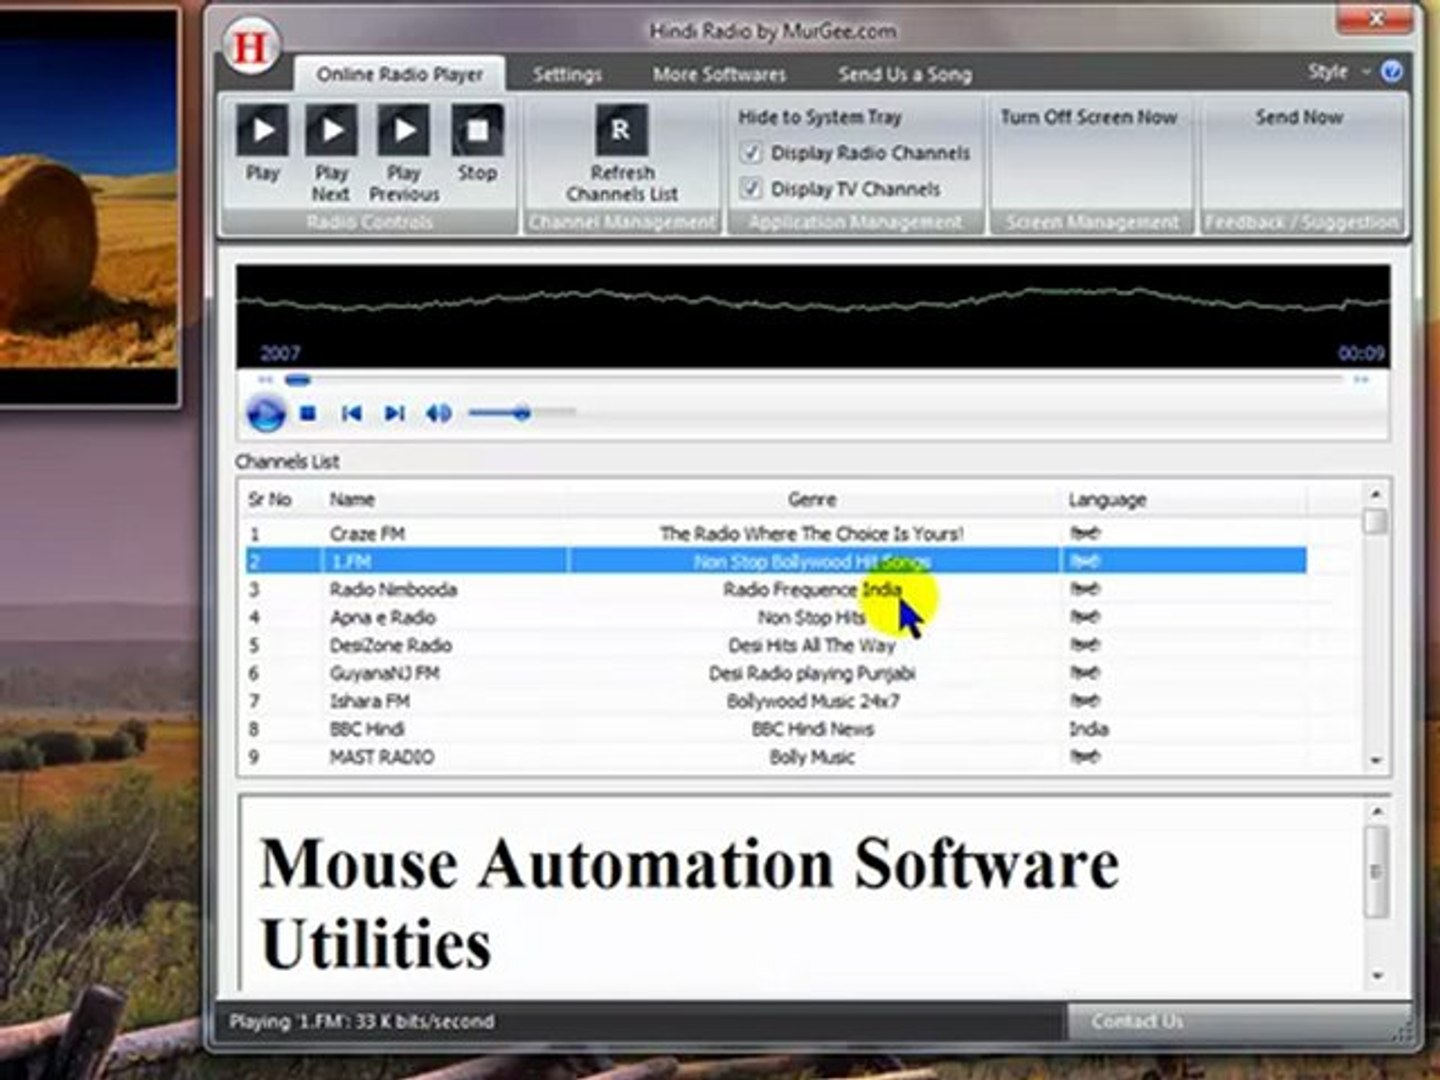Sort by the Sr No column header
Screen dimensions: 1440x1080
coord(269,499)
